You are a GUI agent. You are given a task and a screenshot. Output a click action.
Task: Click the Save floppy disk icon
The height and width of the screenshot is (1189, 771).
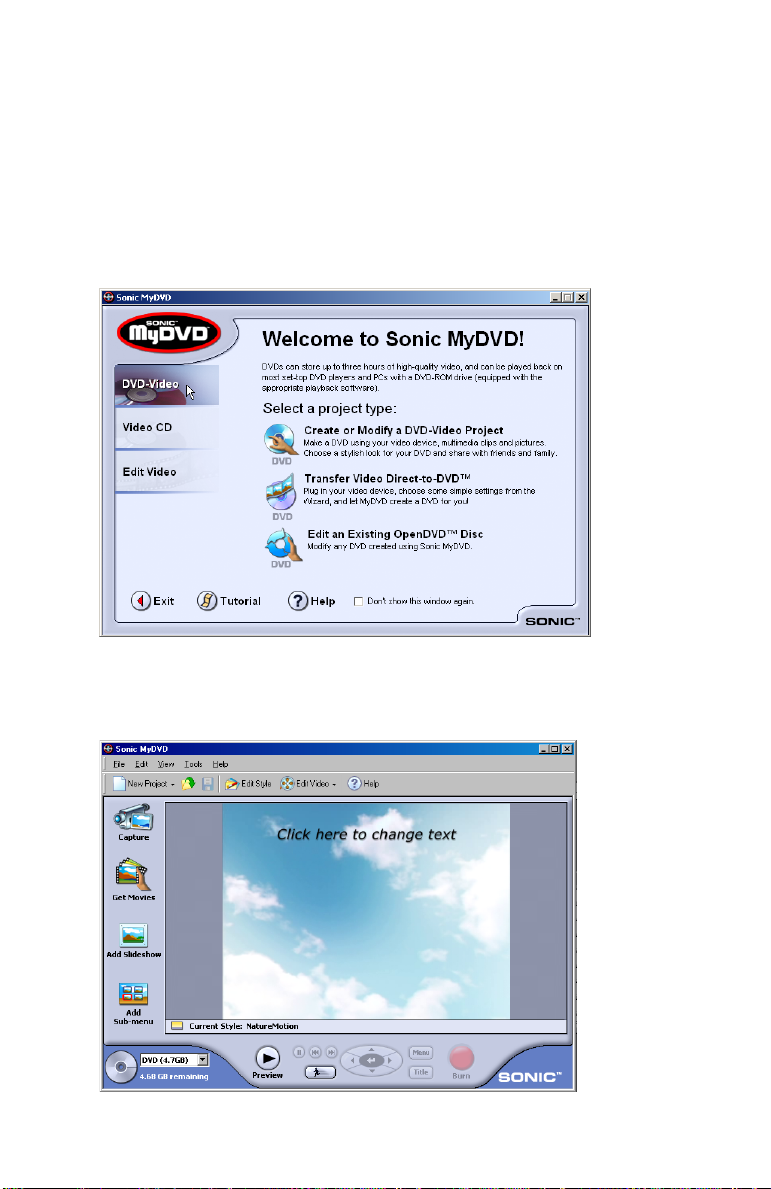[x=207, y=783]
